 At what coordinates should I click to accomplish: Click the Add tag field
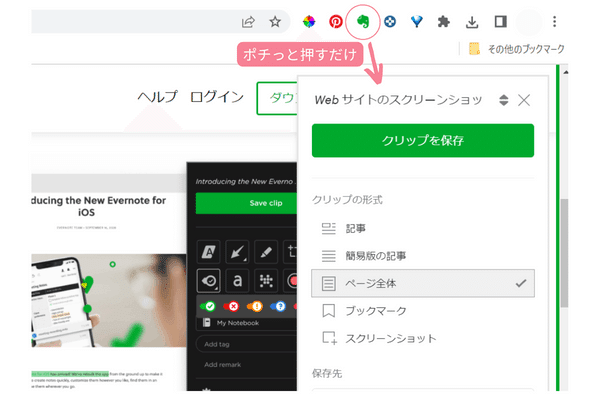pos(247,344)
